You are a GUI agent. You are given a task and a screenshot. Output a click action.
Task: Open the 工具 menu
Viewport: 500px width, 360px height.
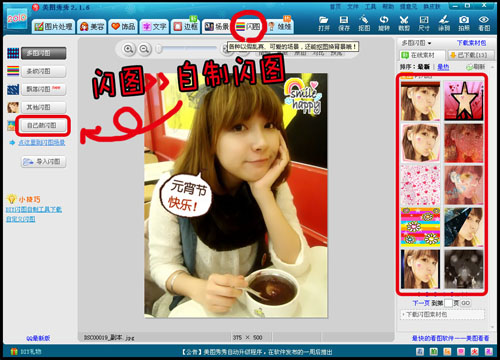click(370, 7)
